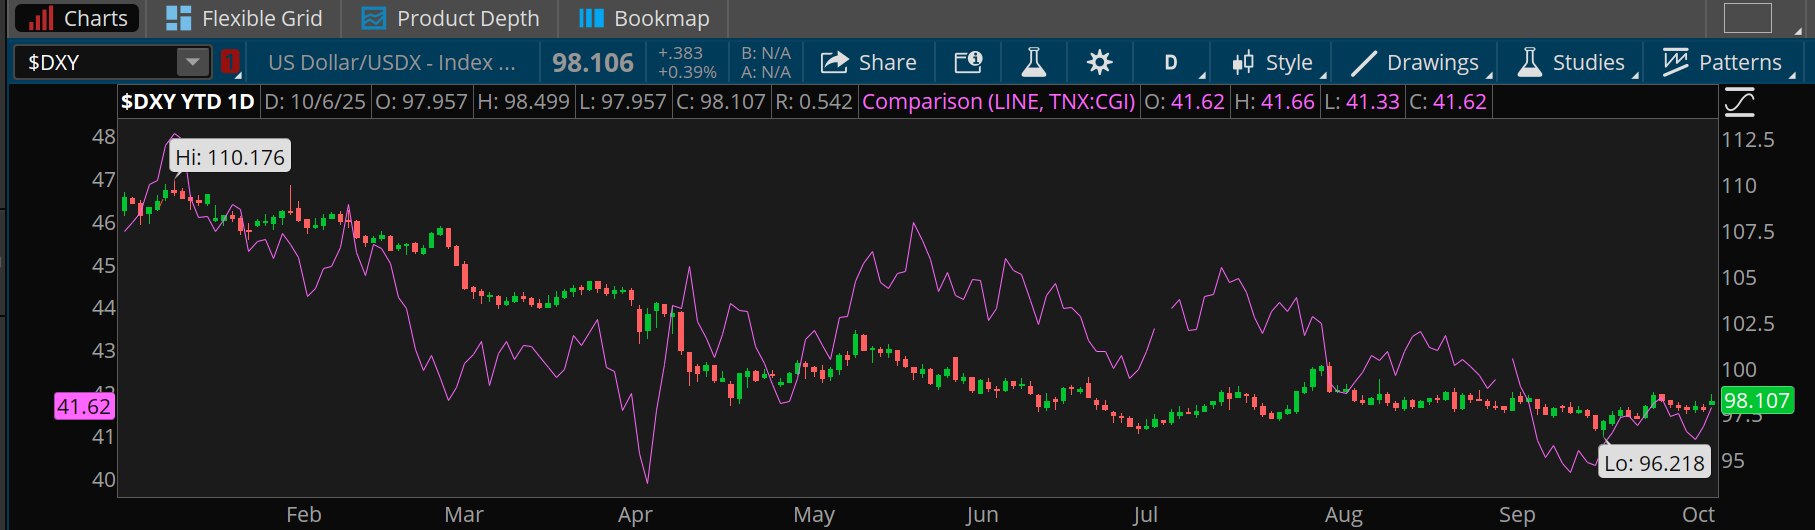Open the Drawings tools menu
Screen dimensions: 1815x530
point(1415,62)
